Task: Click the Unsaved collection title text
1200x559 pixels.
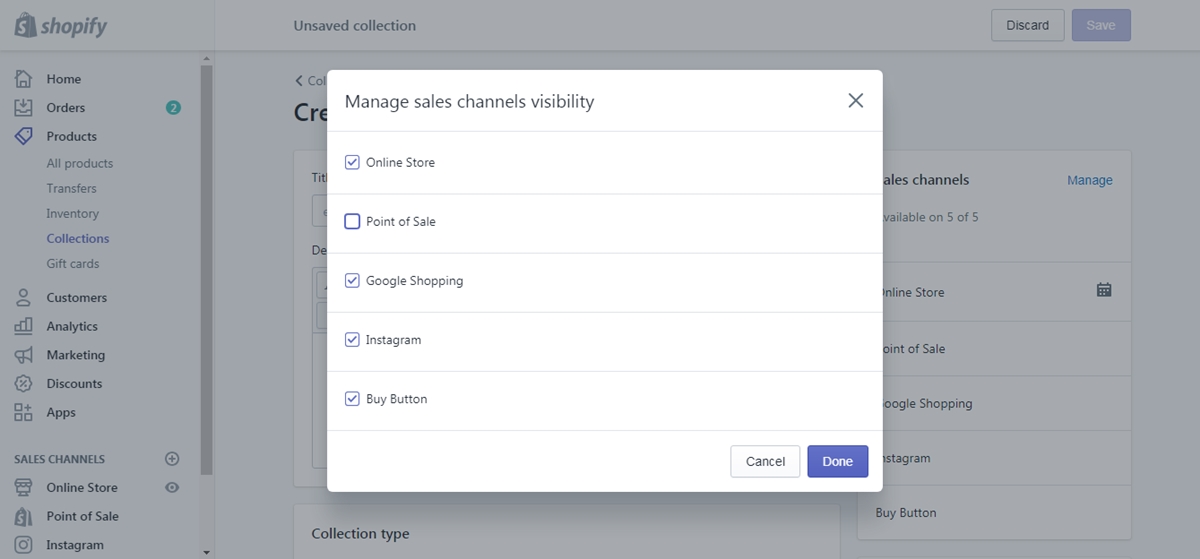Action: click(x=355, y=25)
